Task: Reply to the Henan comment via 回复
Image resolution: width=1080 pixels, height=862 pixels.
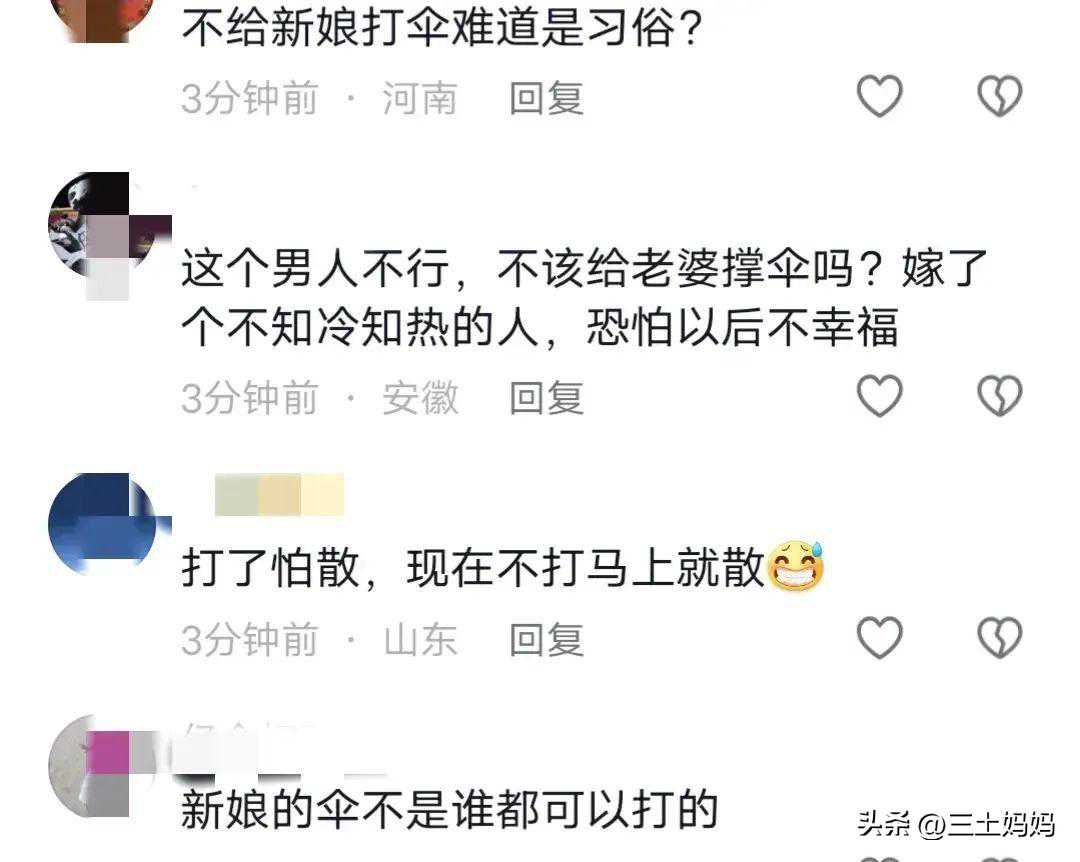Action: tap(546, 99)
